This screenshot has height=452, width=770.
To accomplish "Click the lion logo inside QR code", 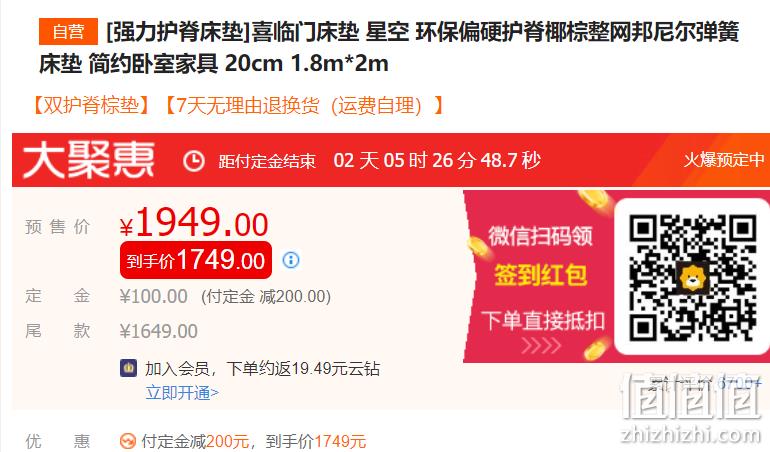I will 692,278.
